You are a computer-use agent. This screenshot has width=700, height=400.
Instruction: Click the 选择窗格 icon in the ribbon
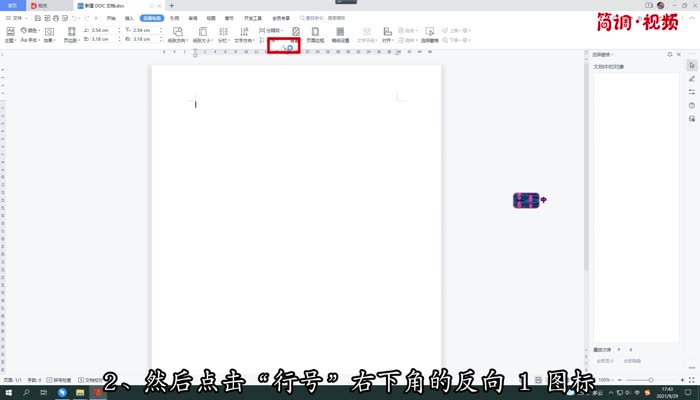pyautogui.click(x=427, y=35)
